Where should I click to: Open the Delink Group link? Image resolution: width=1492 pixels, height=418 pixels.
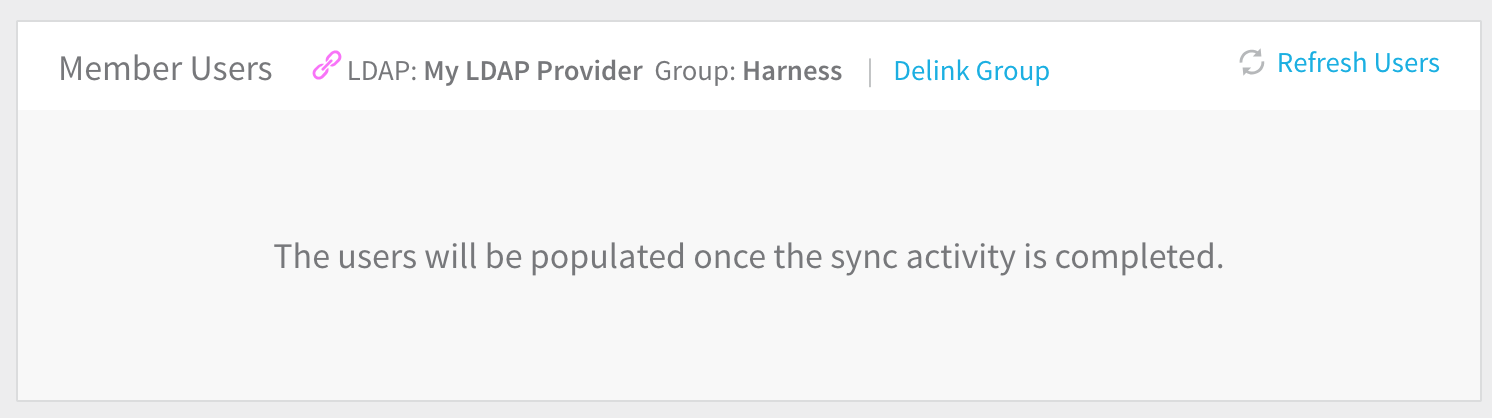[x=971, y=71]
